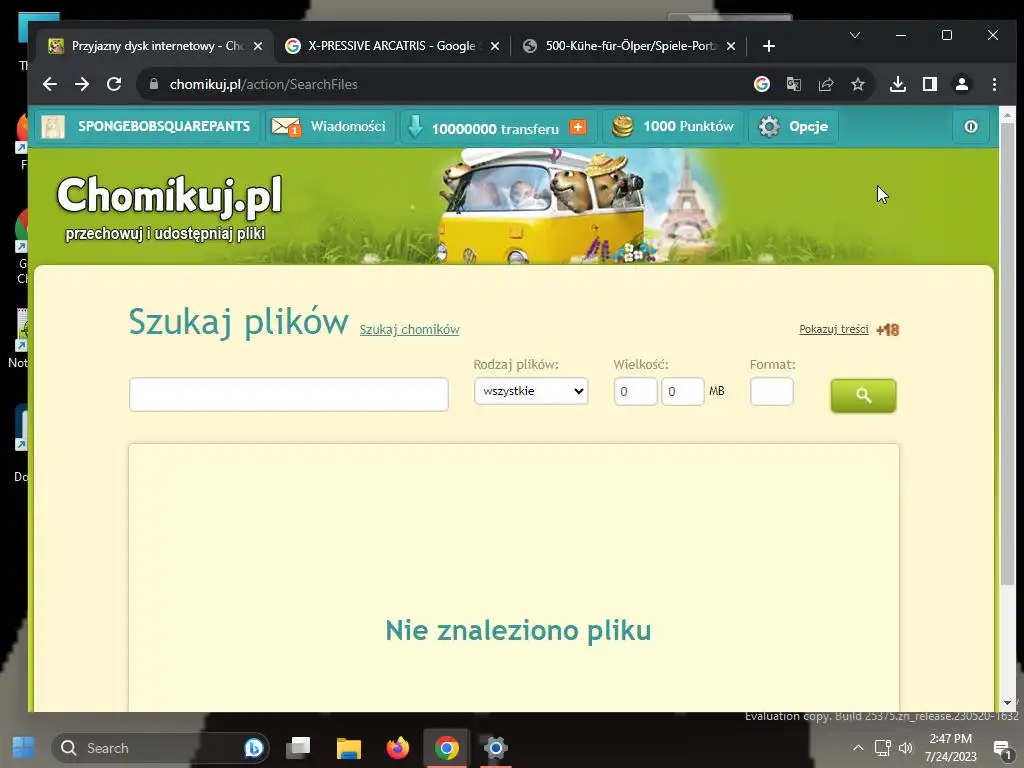1024x768 pixels.
Task: Close the Przyjazny dysk internetowy tab
Action: point(258,46)
